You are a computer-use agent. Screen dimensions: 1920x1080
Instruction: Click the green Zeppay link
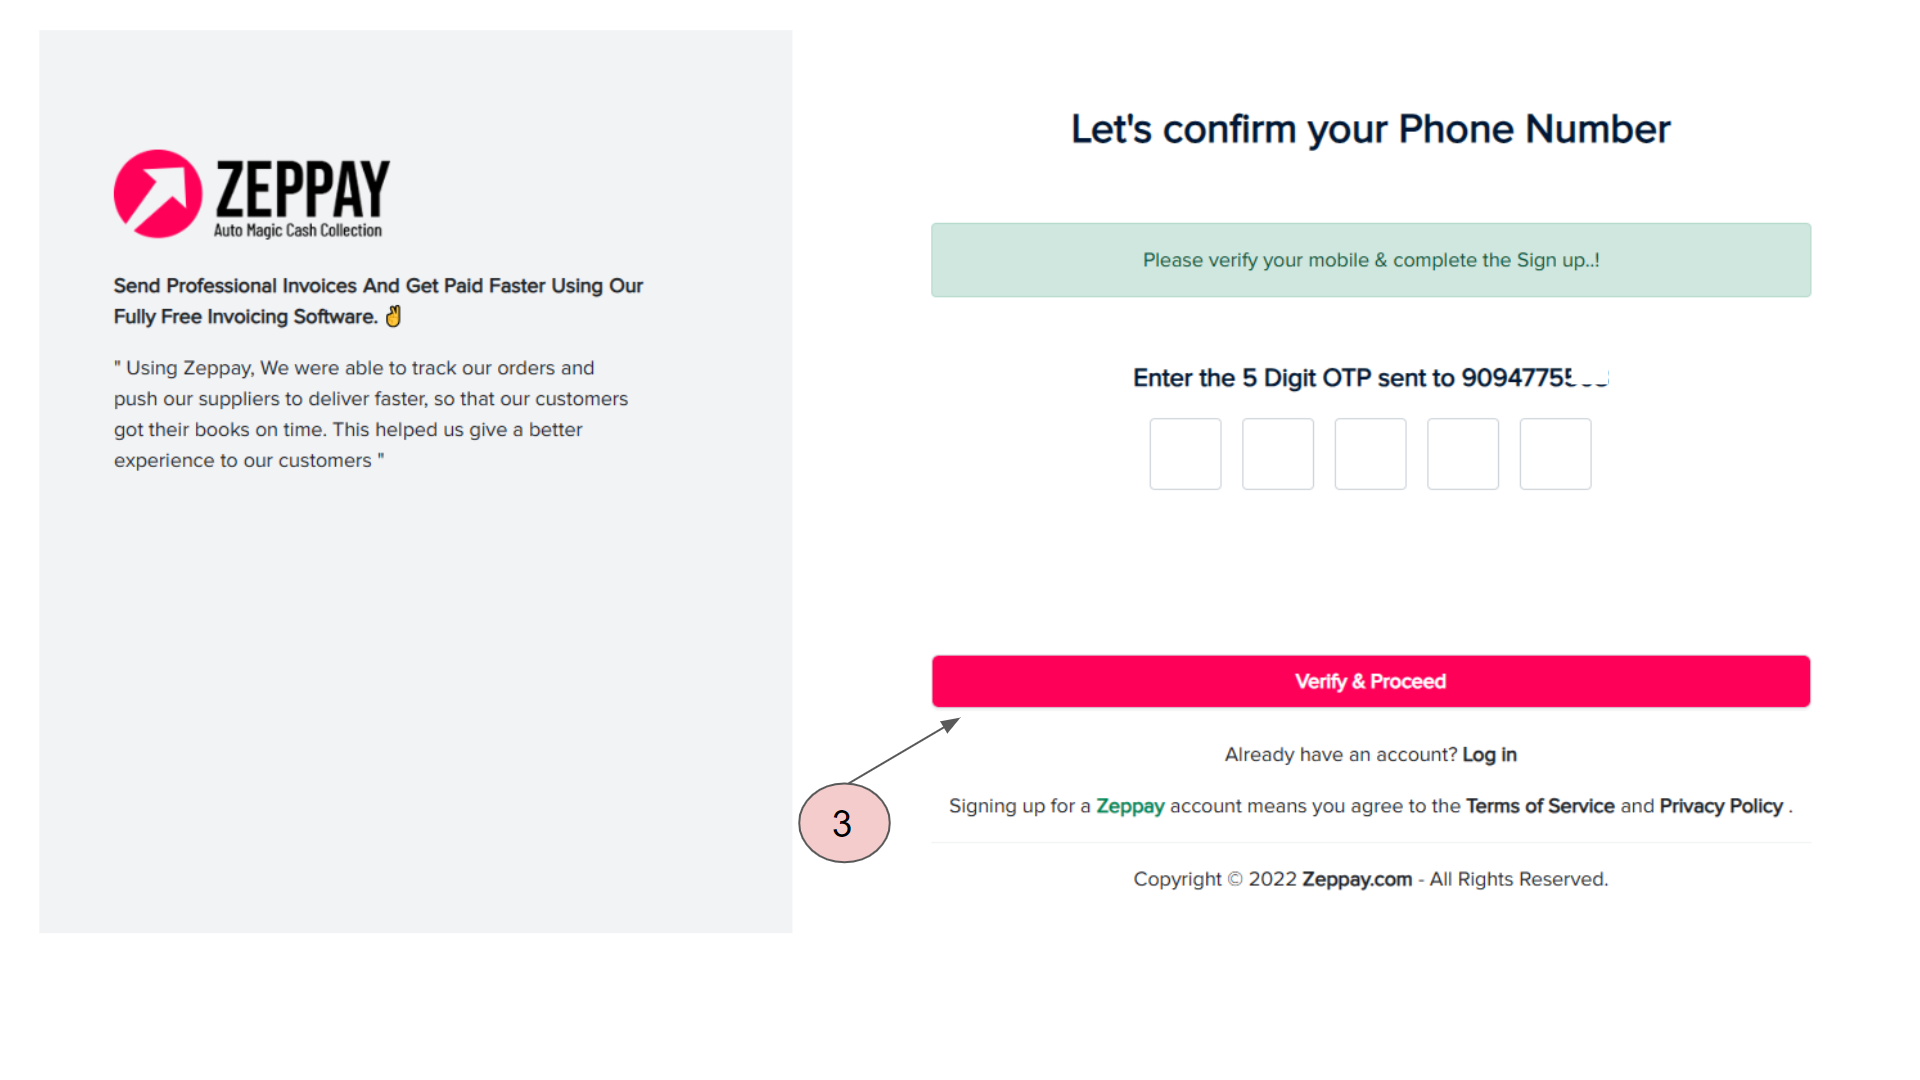(1130, 806)
